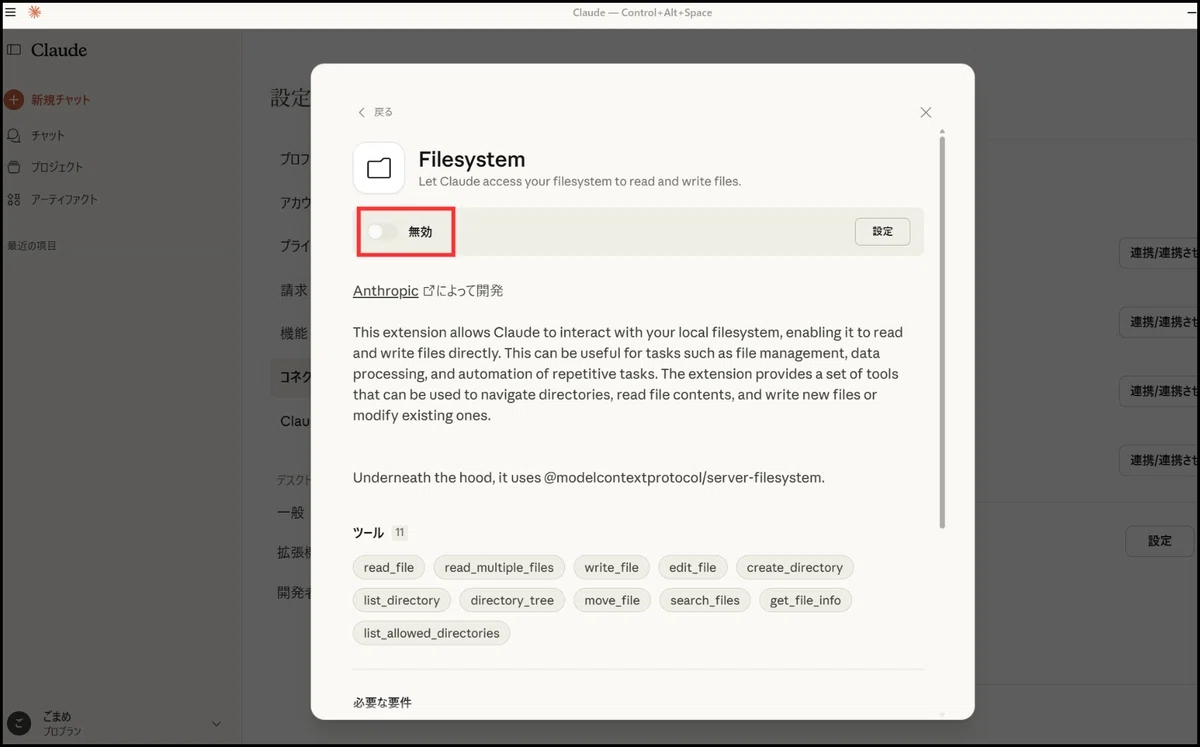This screenshot has width=1200, height=747.
Task: Click the edit_file tool chip
Action: (693, 567)
